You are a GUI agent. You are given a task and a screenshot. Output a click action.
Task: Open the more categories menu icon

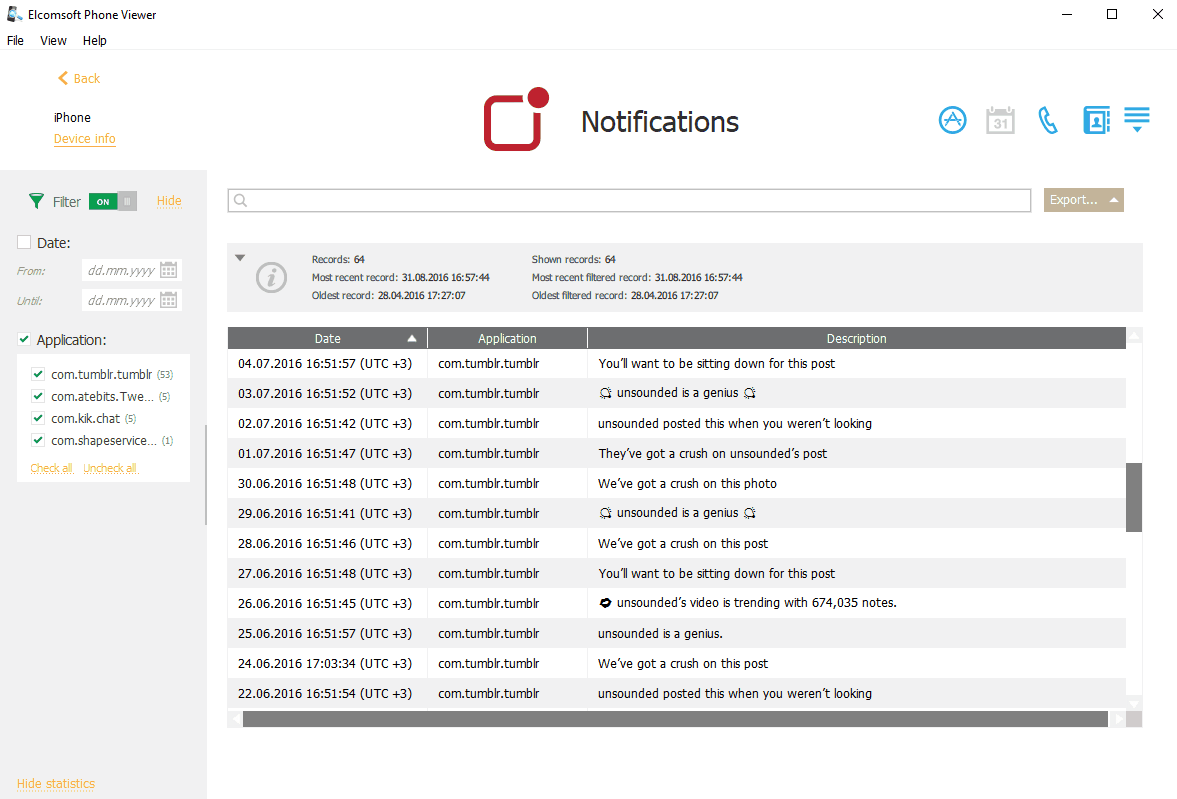point(1137,120)
